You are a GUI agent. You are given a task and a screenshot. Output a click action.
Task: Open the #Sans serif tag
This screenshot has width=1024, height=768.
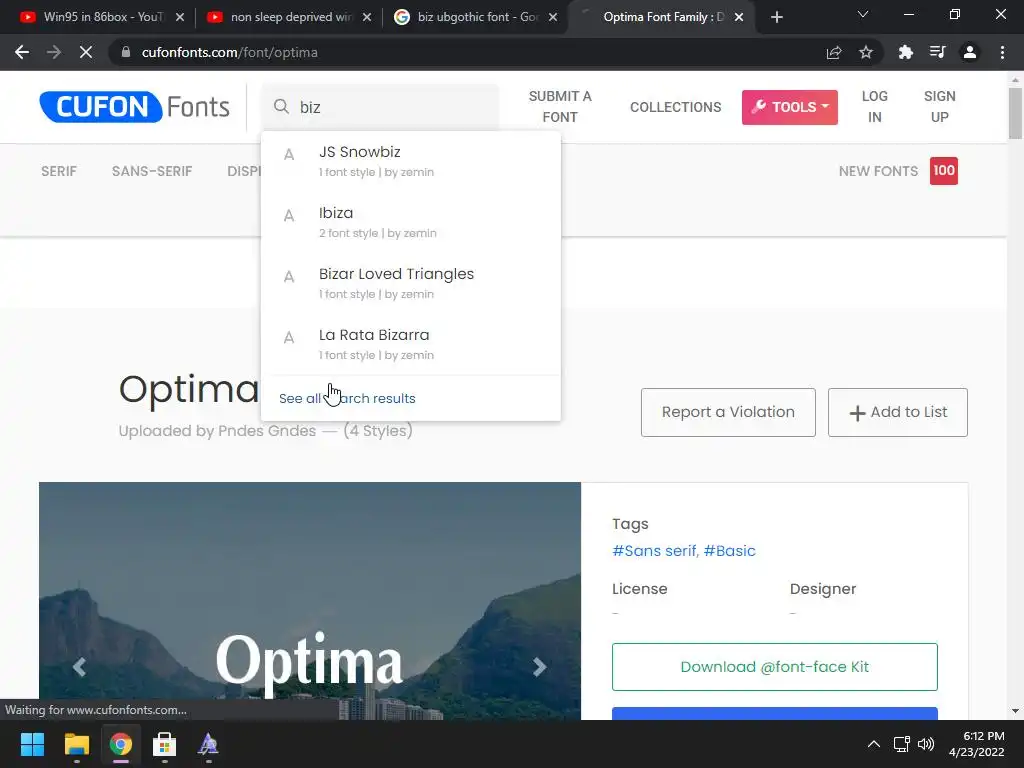pos(655,551)
